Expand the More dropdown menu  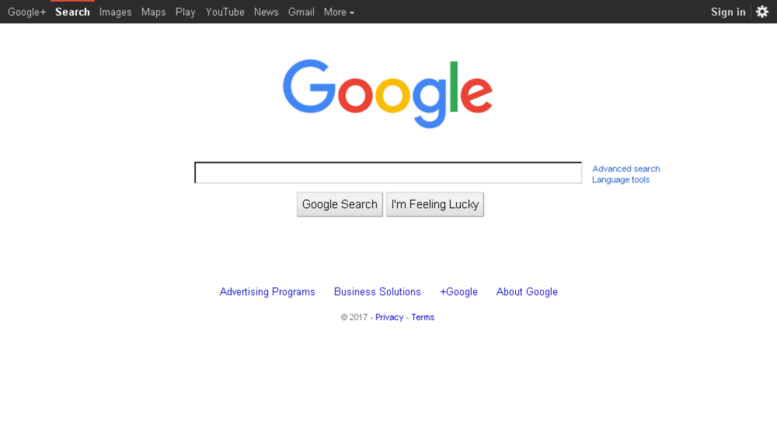[x=339, y=12]
